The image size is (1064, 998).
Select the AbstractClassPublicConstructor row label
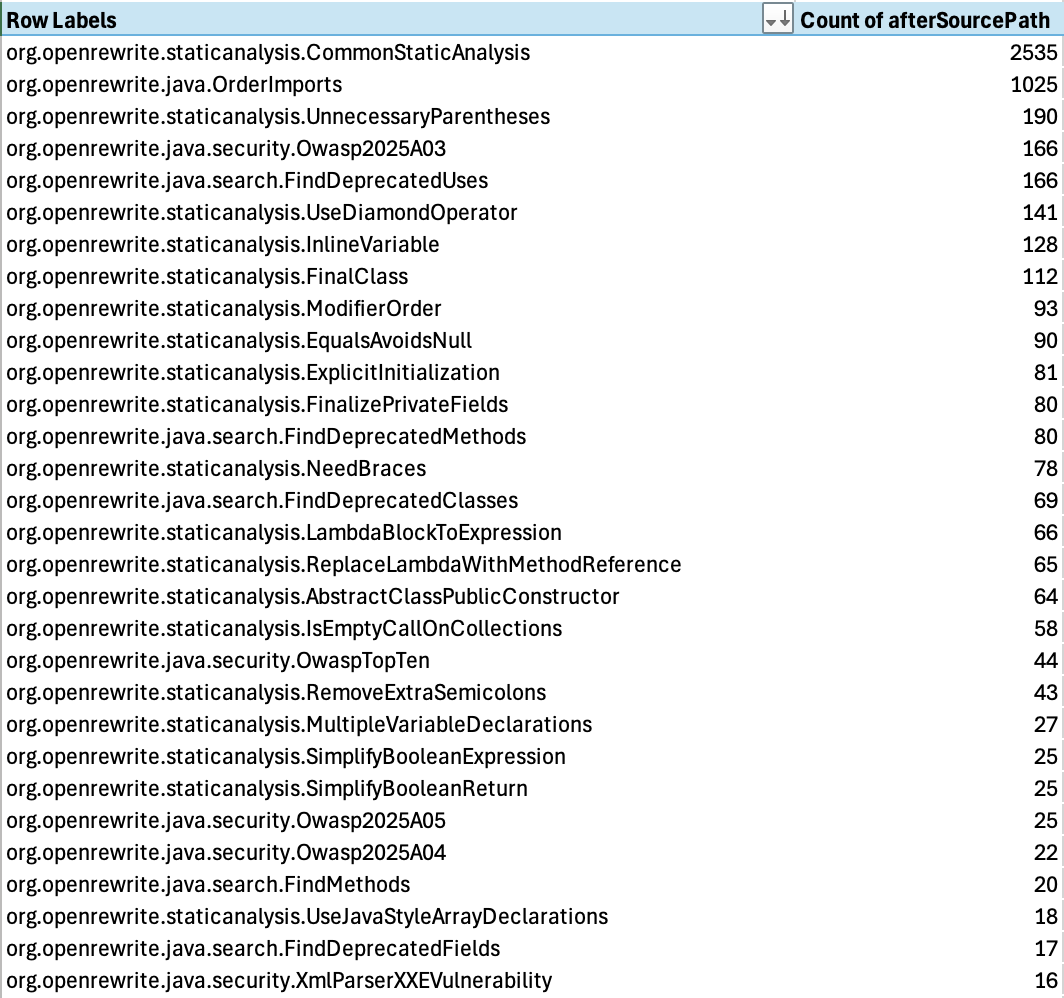tap(313, 596)
